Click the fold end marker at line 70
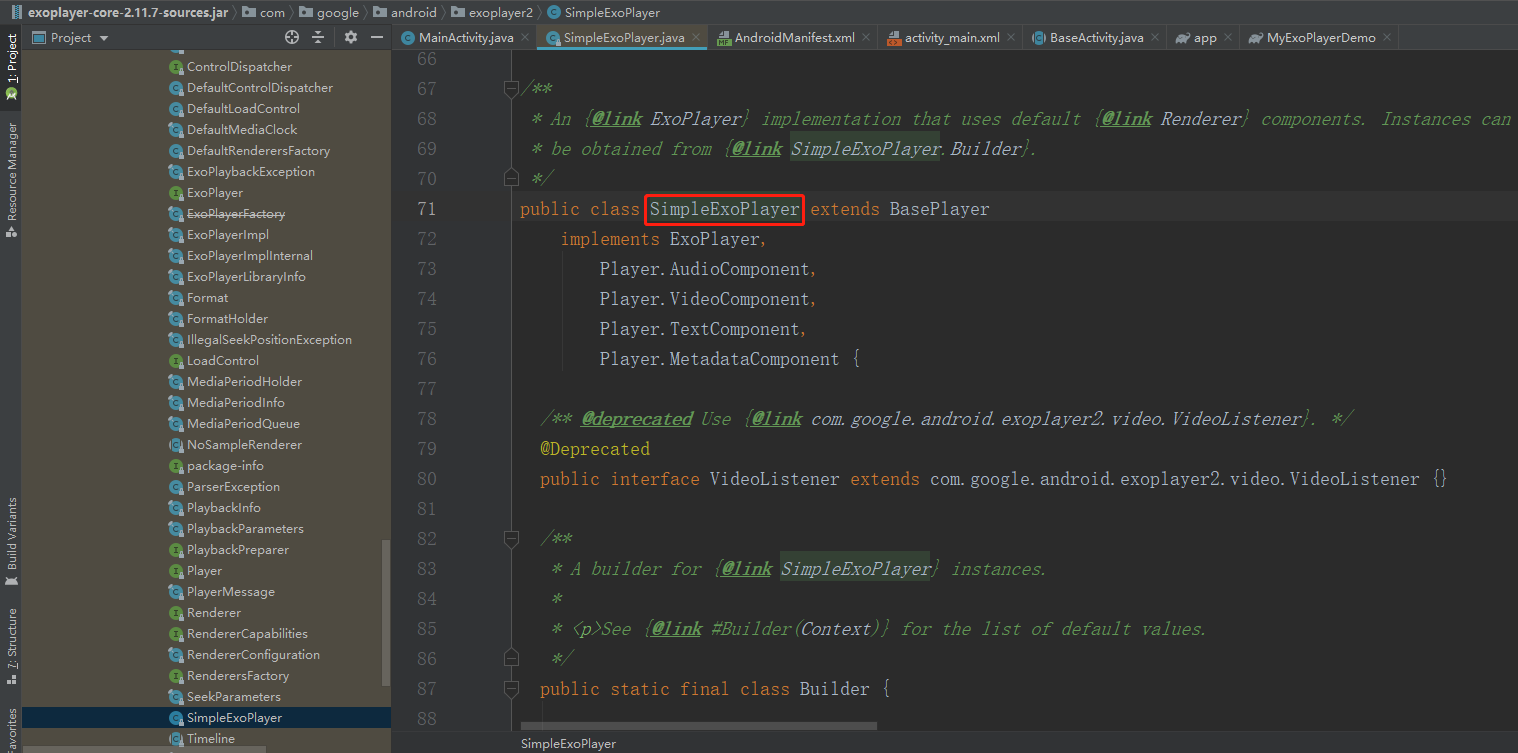The image size is (1518, 753). tap(511, 179)
